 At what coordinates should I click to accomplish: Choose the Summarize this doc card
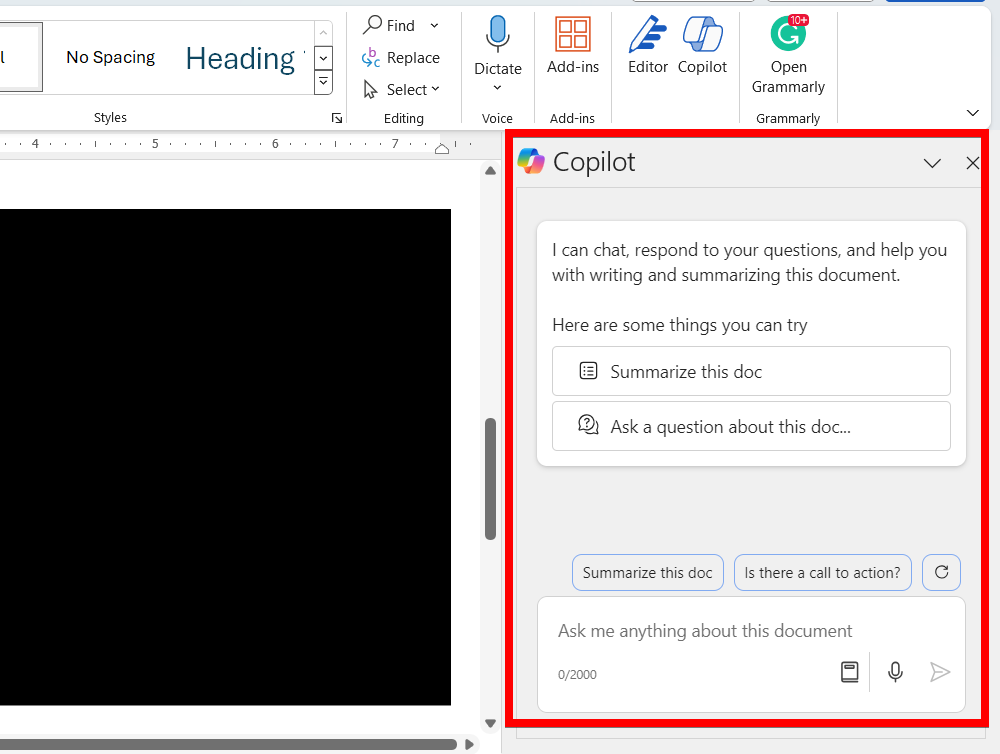pyautogui.click(x=751, y=371)
